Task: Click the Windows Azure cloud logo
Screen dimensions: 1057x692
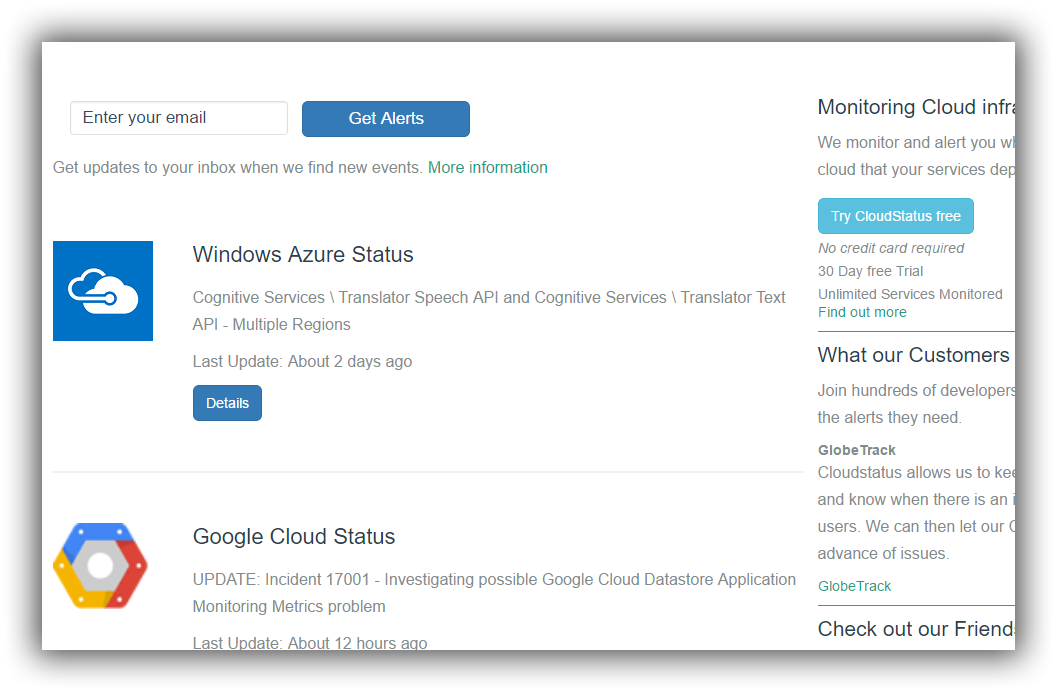Action: [103, 291]
